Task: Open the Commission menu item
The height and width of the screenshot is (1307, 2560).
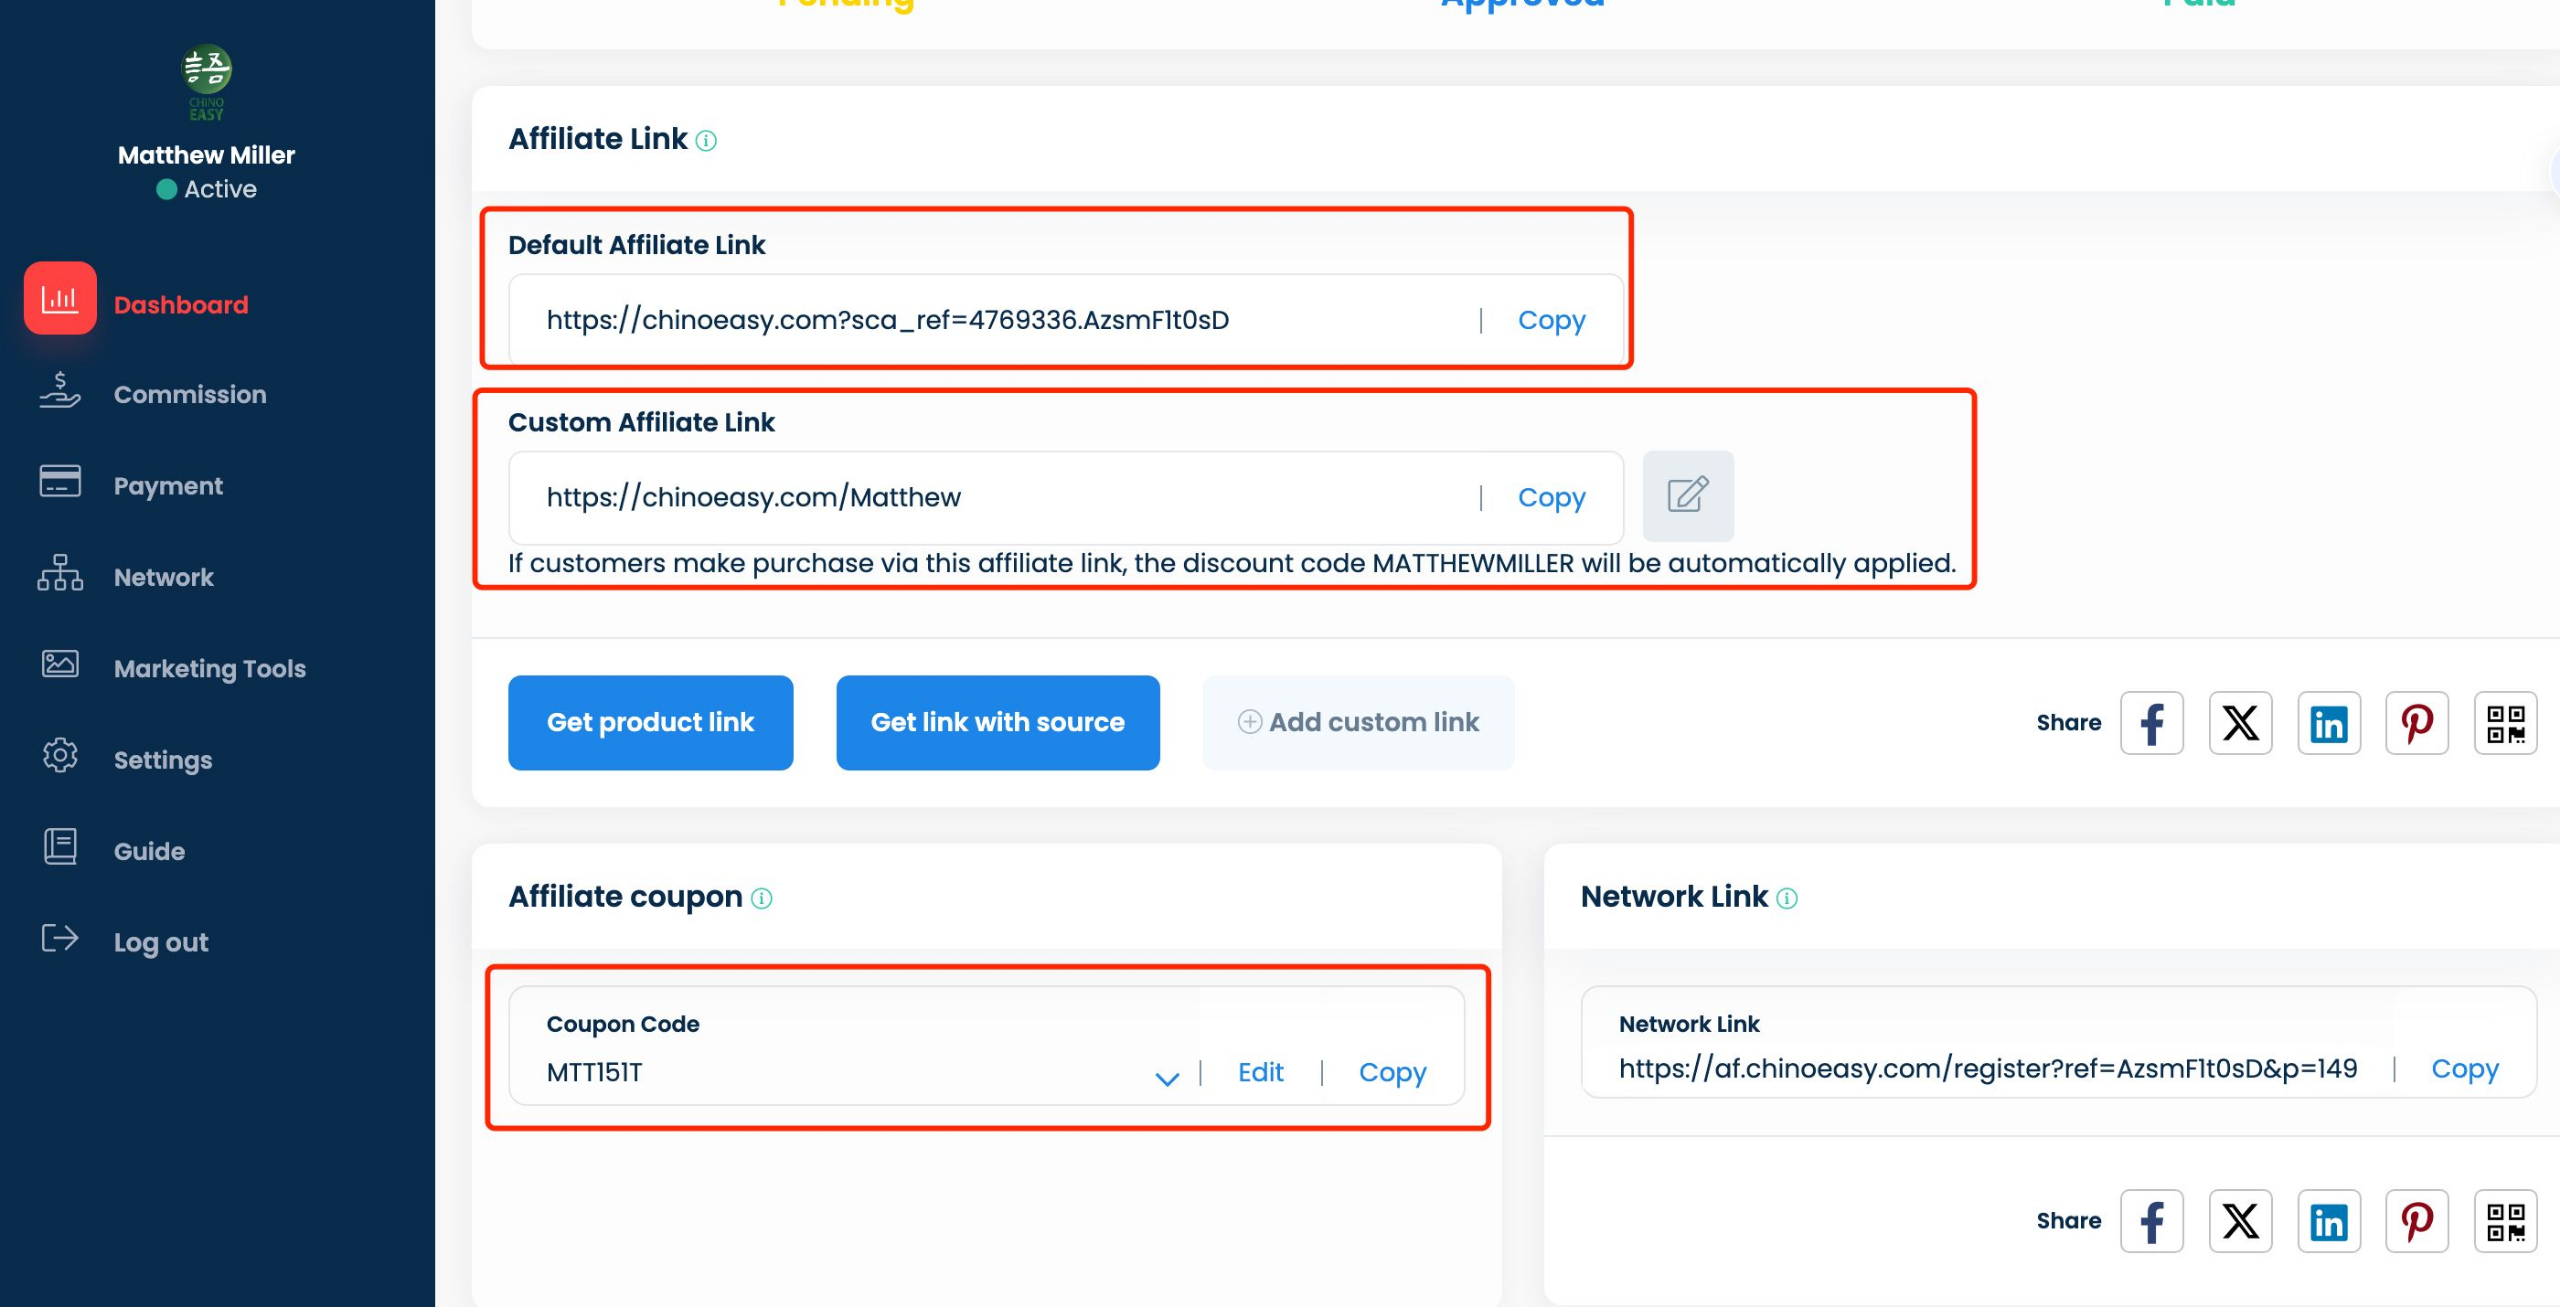Action: (x=189, y=395)
